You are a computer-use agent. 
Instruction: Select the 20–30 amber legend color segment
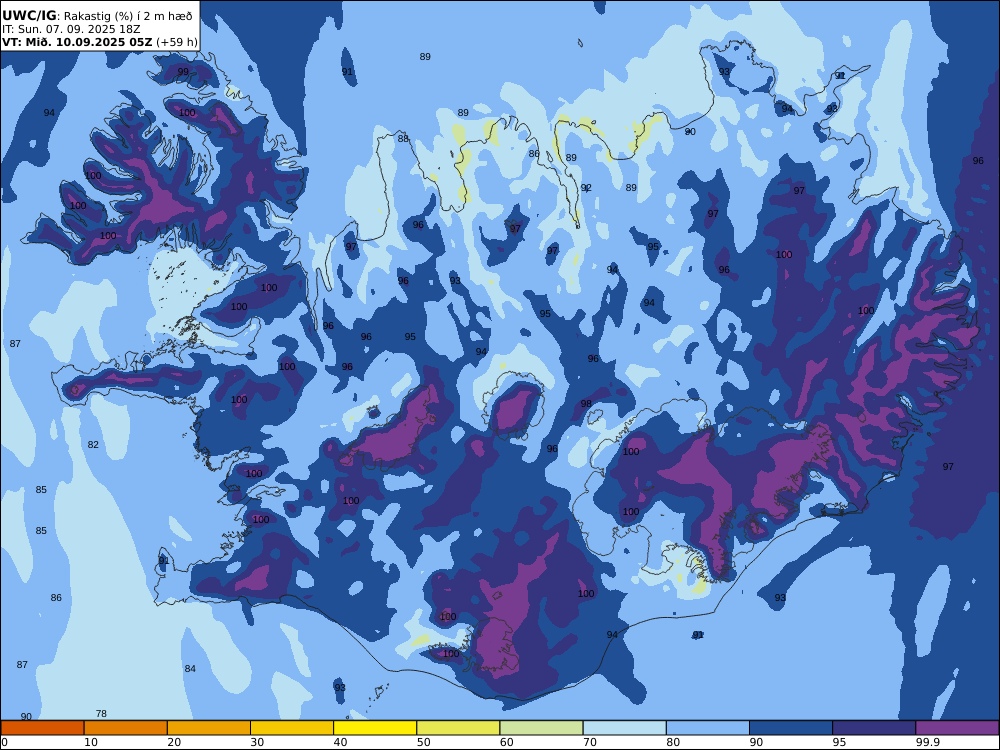coord(209,728)
